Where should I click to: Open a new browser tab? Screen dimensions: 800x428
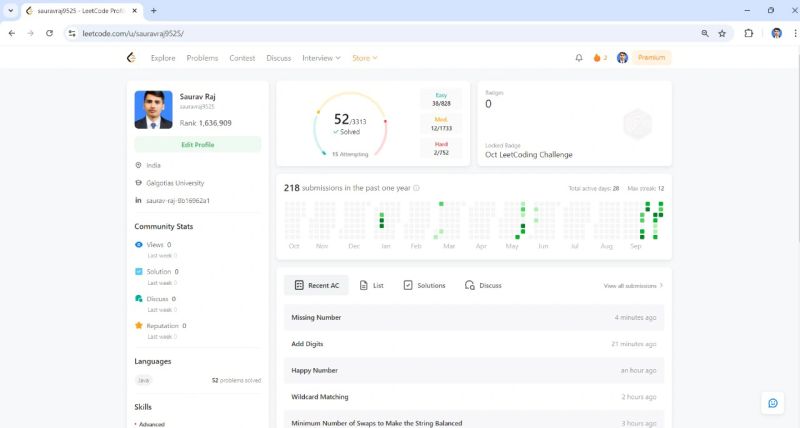154,10
